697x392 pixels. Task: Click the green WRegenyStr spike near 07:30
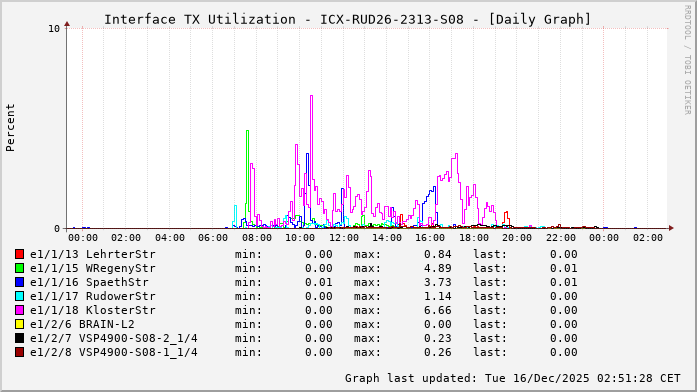247,131
